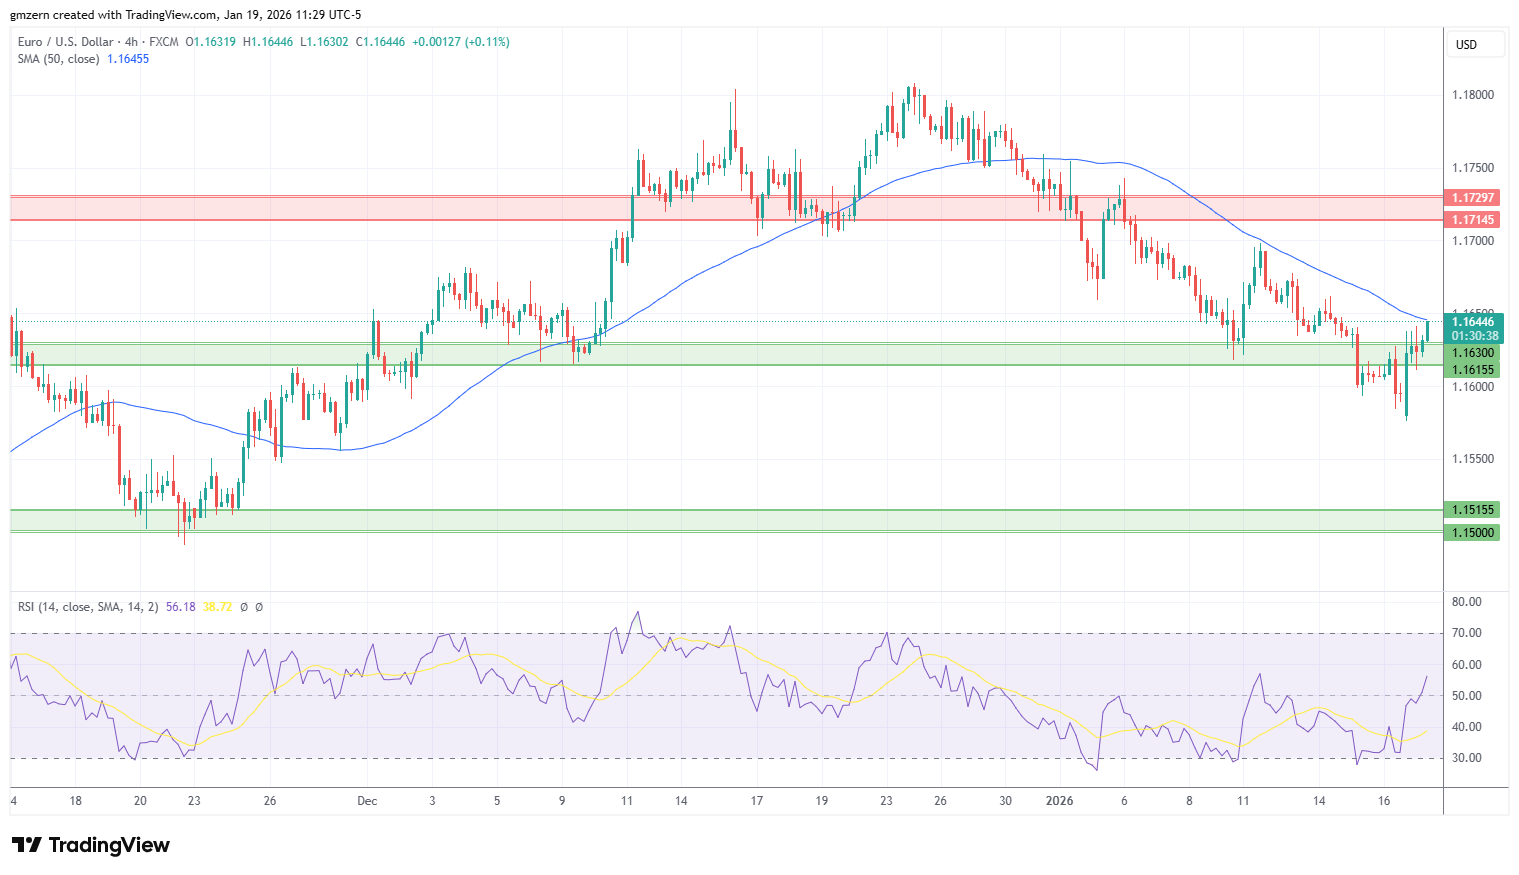Click the close price C1.16446
This screenshot has width=1519, height=875.
click(x=381, y=42)
